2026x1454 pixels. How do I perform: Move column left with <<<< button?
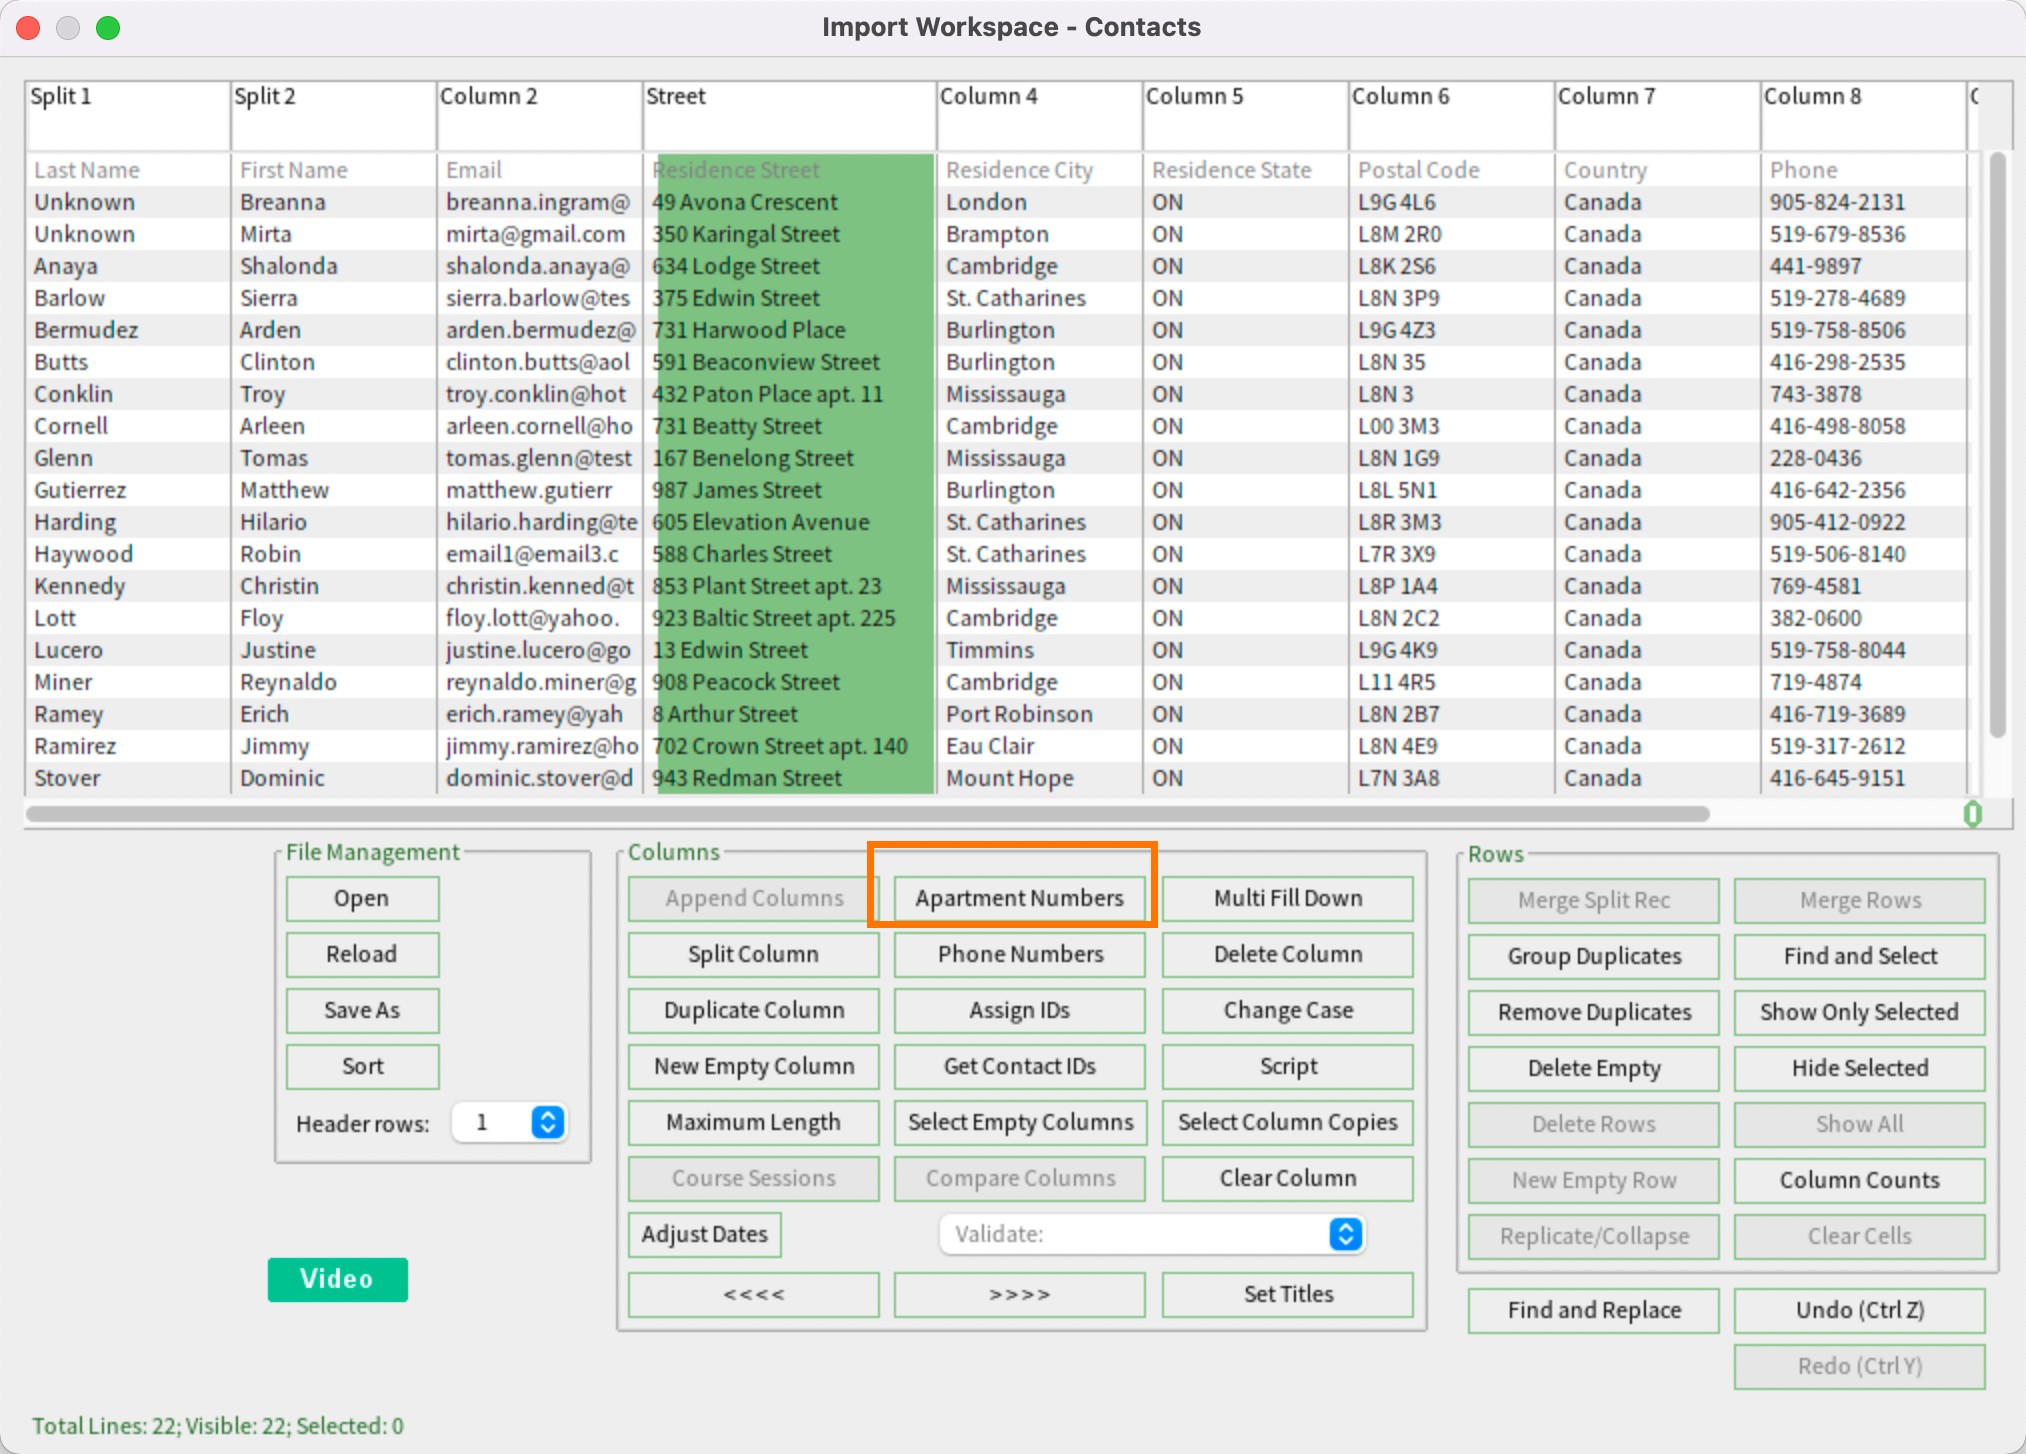pos(753,1294)
